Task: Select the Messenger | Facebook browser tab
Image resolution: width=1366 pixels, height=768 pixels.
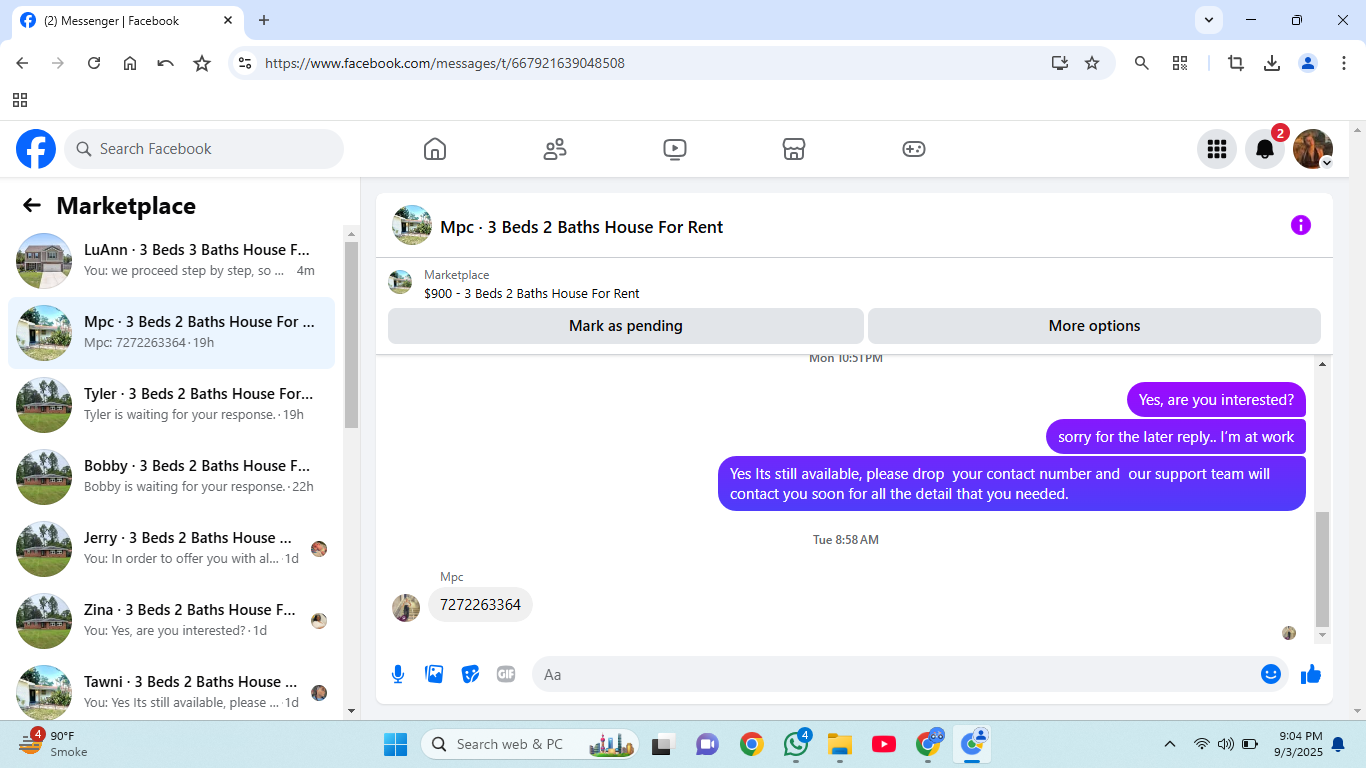Action: pos(126,21)
